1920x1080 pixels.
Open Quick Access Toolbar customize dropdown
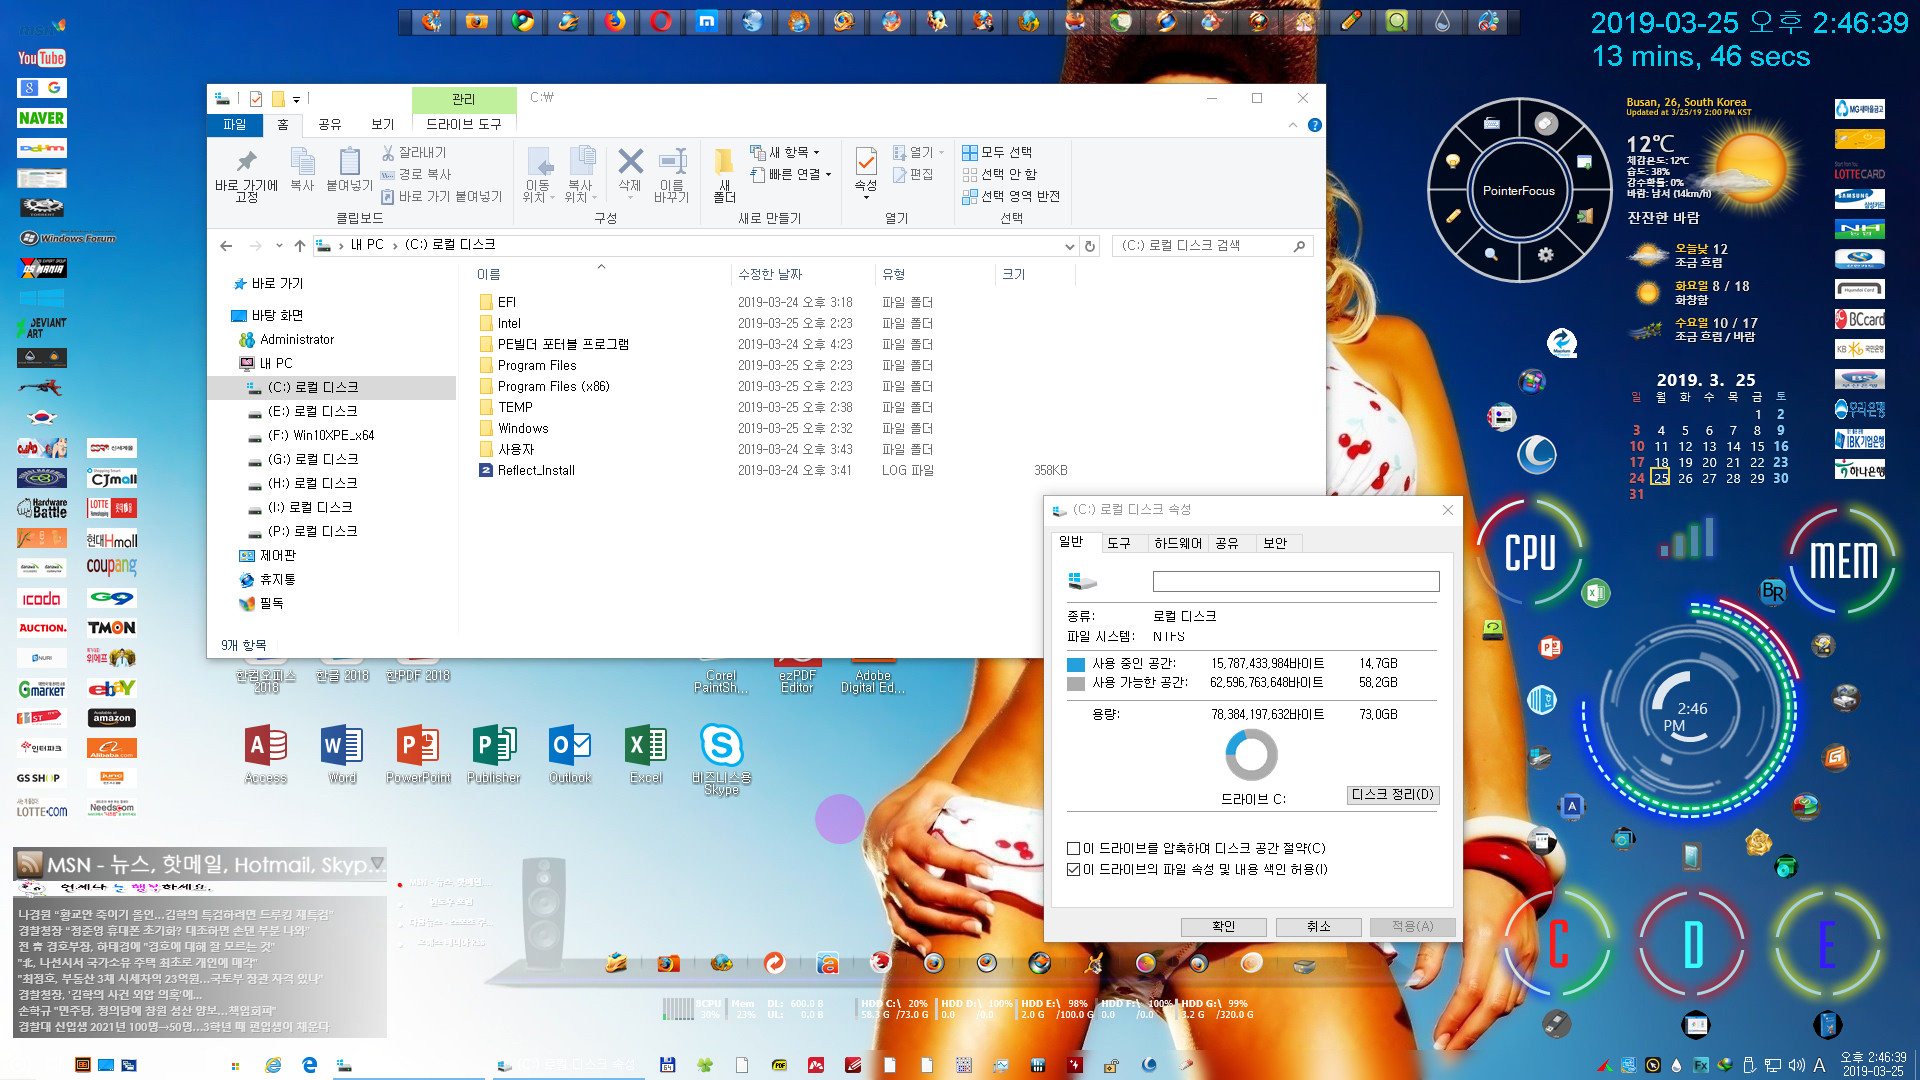click(296, 99)
